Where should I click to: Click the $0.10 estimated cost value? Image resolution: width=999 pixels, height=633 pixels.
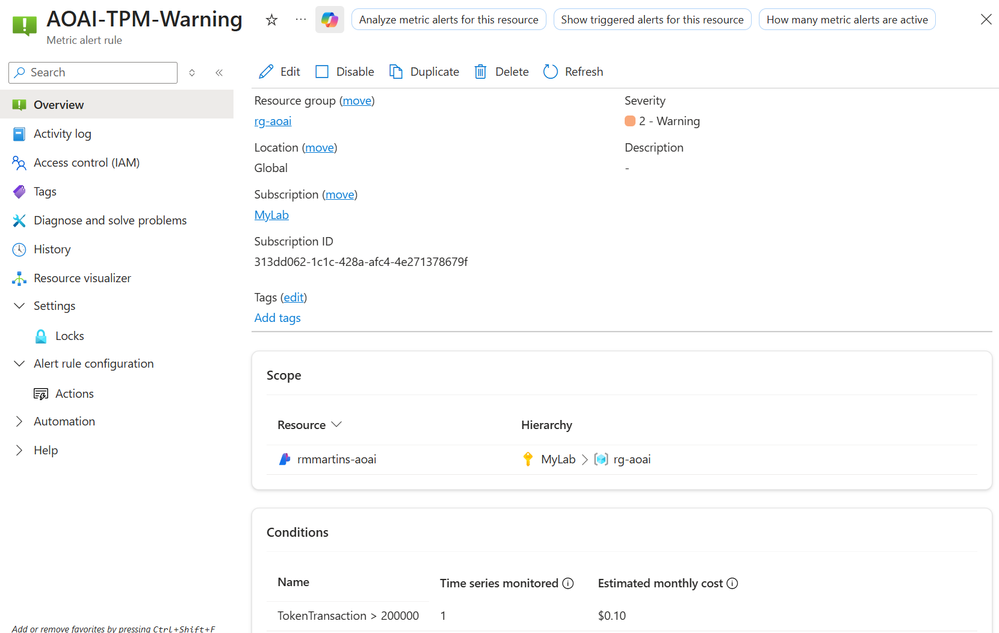612,616
